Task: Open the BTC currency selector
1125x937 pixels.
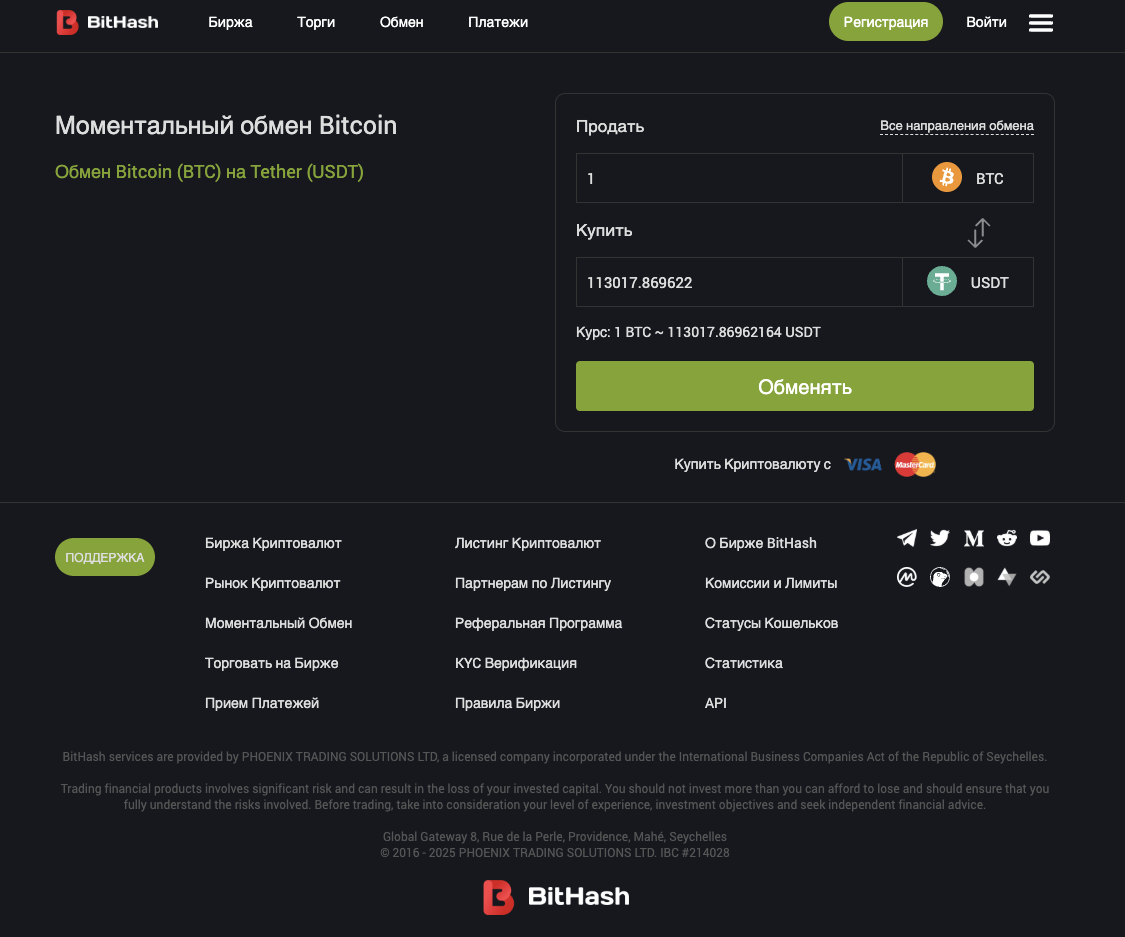Action: coord(967,178)
